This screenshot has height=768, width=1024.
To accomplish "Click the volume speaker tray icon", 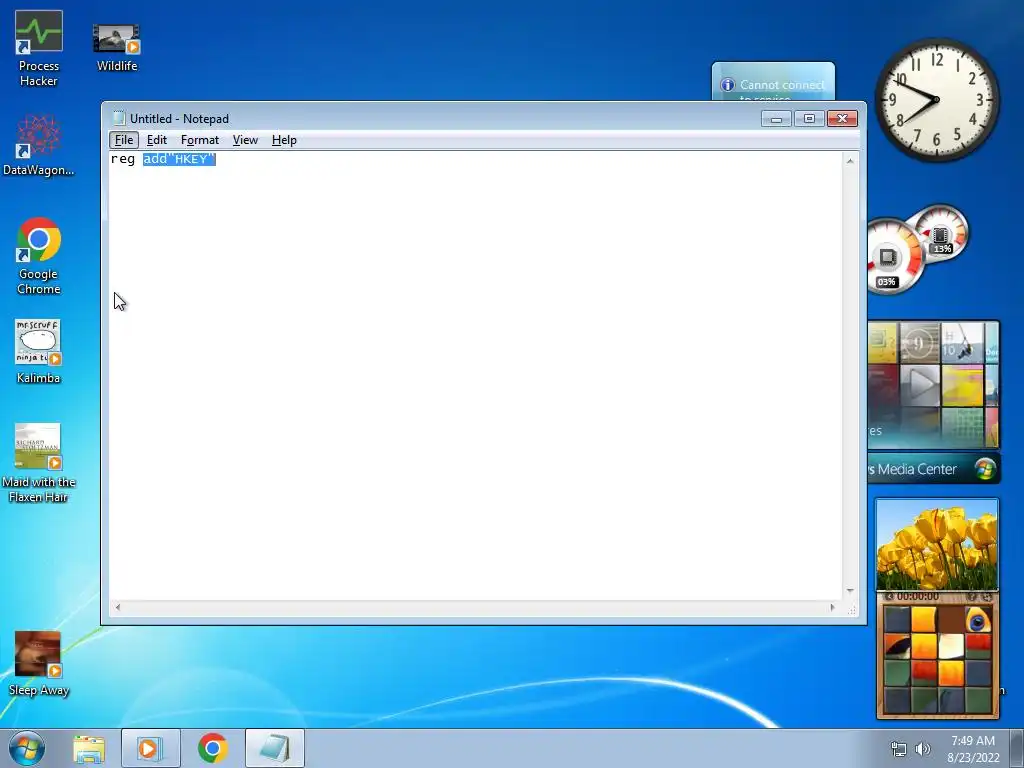I will click(x=923, y=749).
